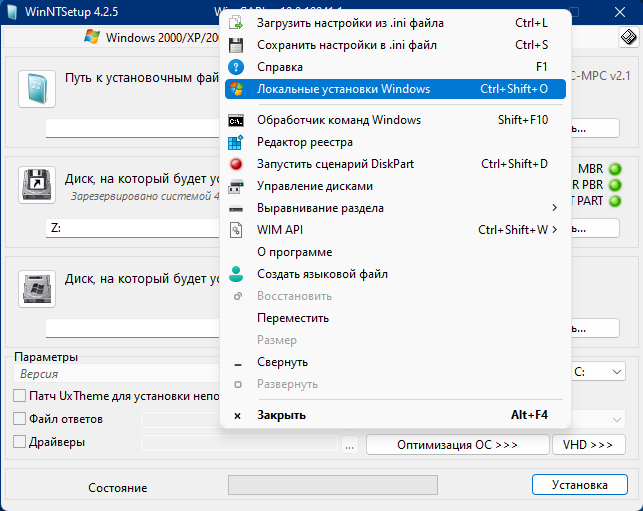643x511 pixels.
Task: Click the disk management drive icon
Action: coord(236,187)
